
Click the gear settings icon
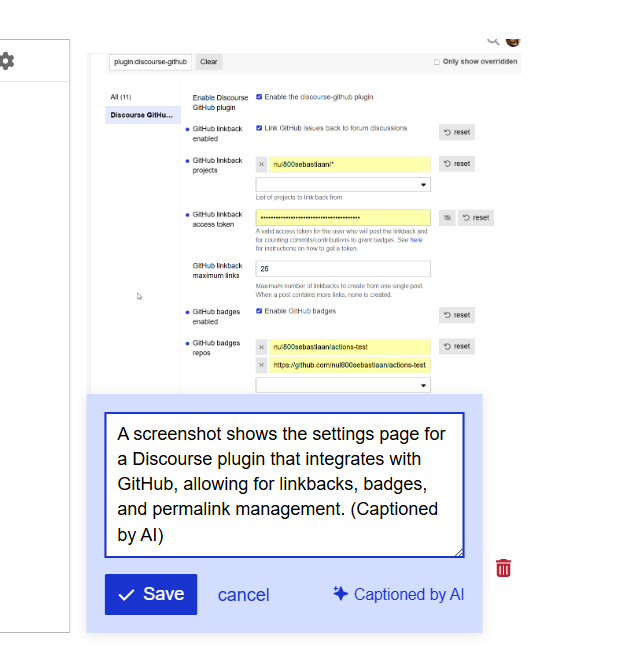[x=7, y=62]
